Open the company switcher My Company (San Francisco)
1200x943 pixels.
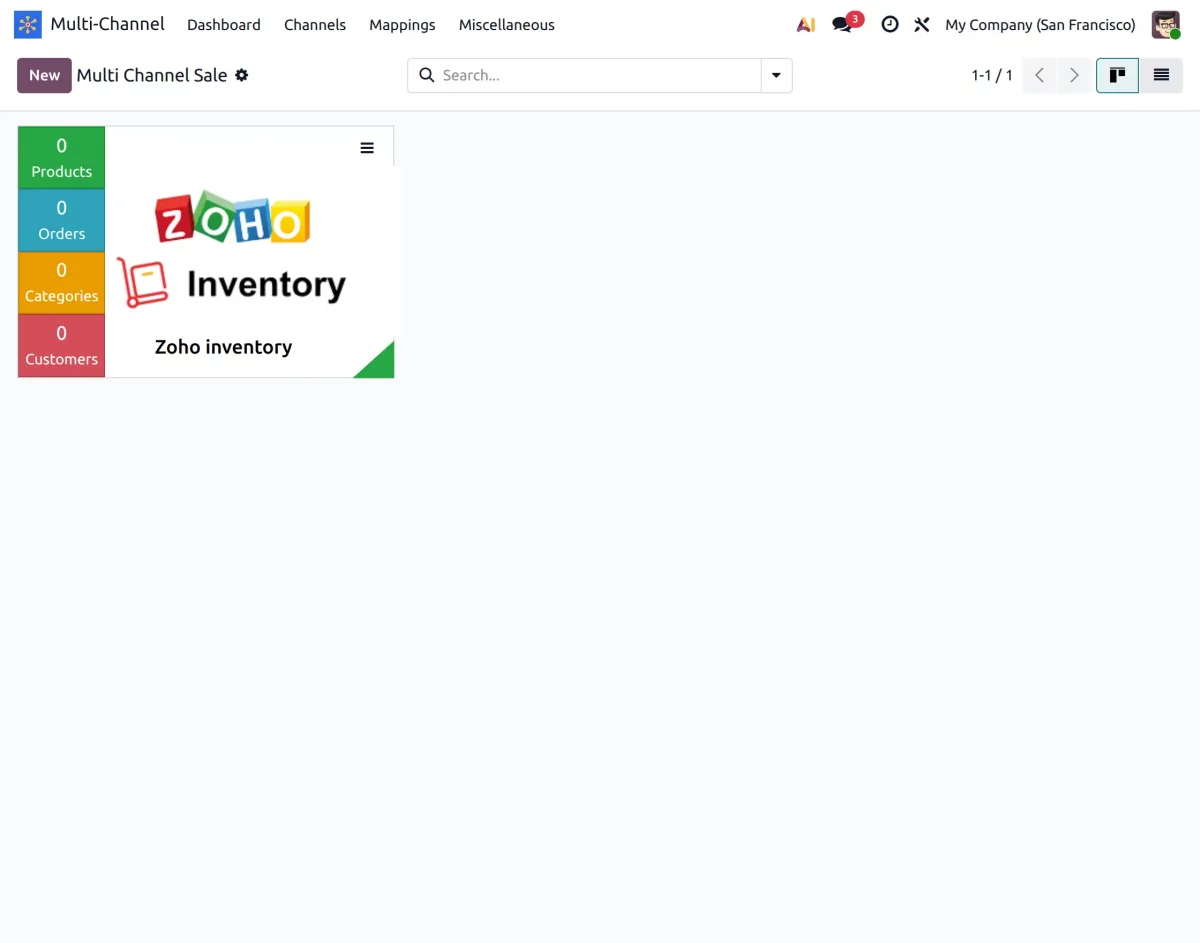(1040, 25)
